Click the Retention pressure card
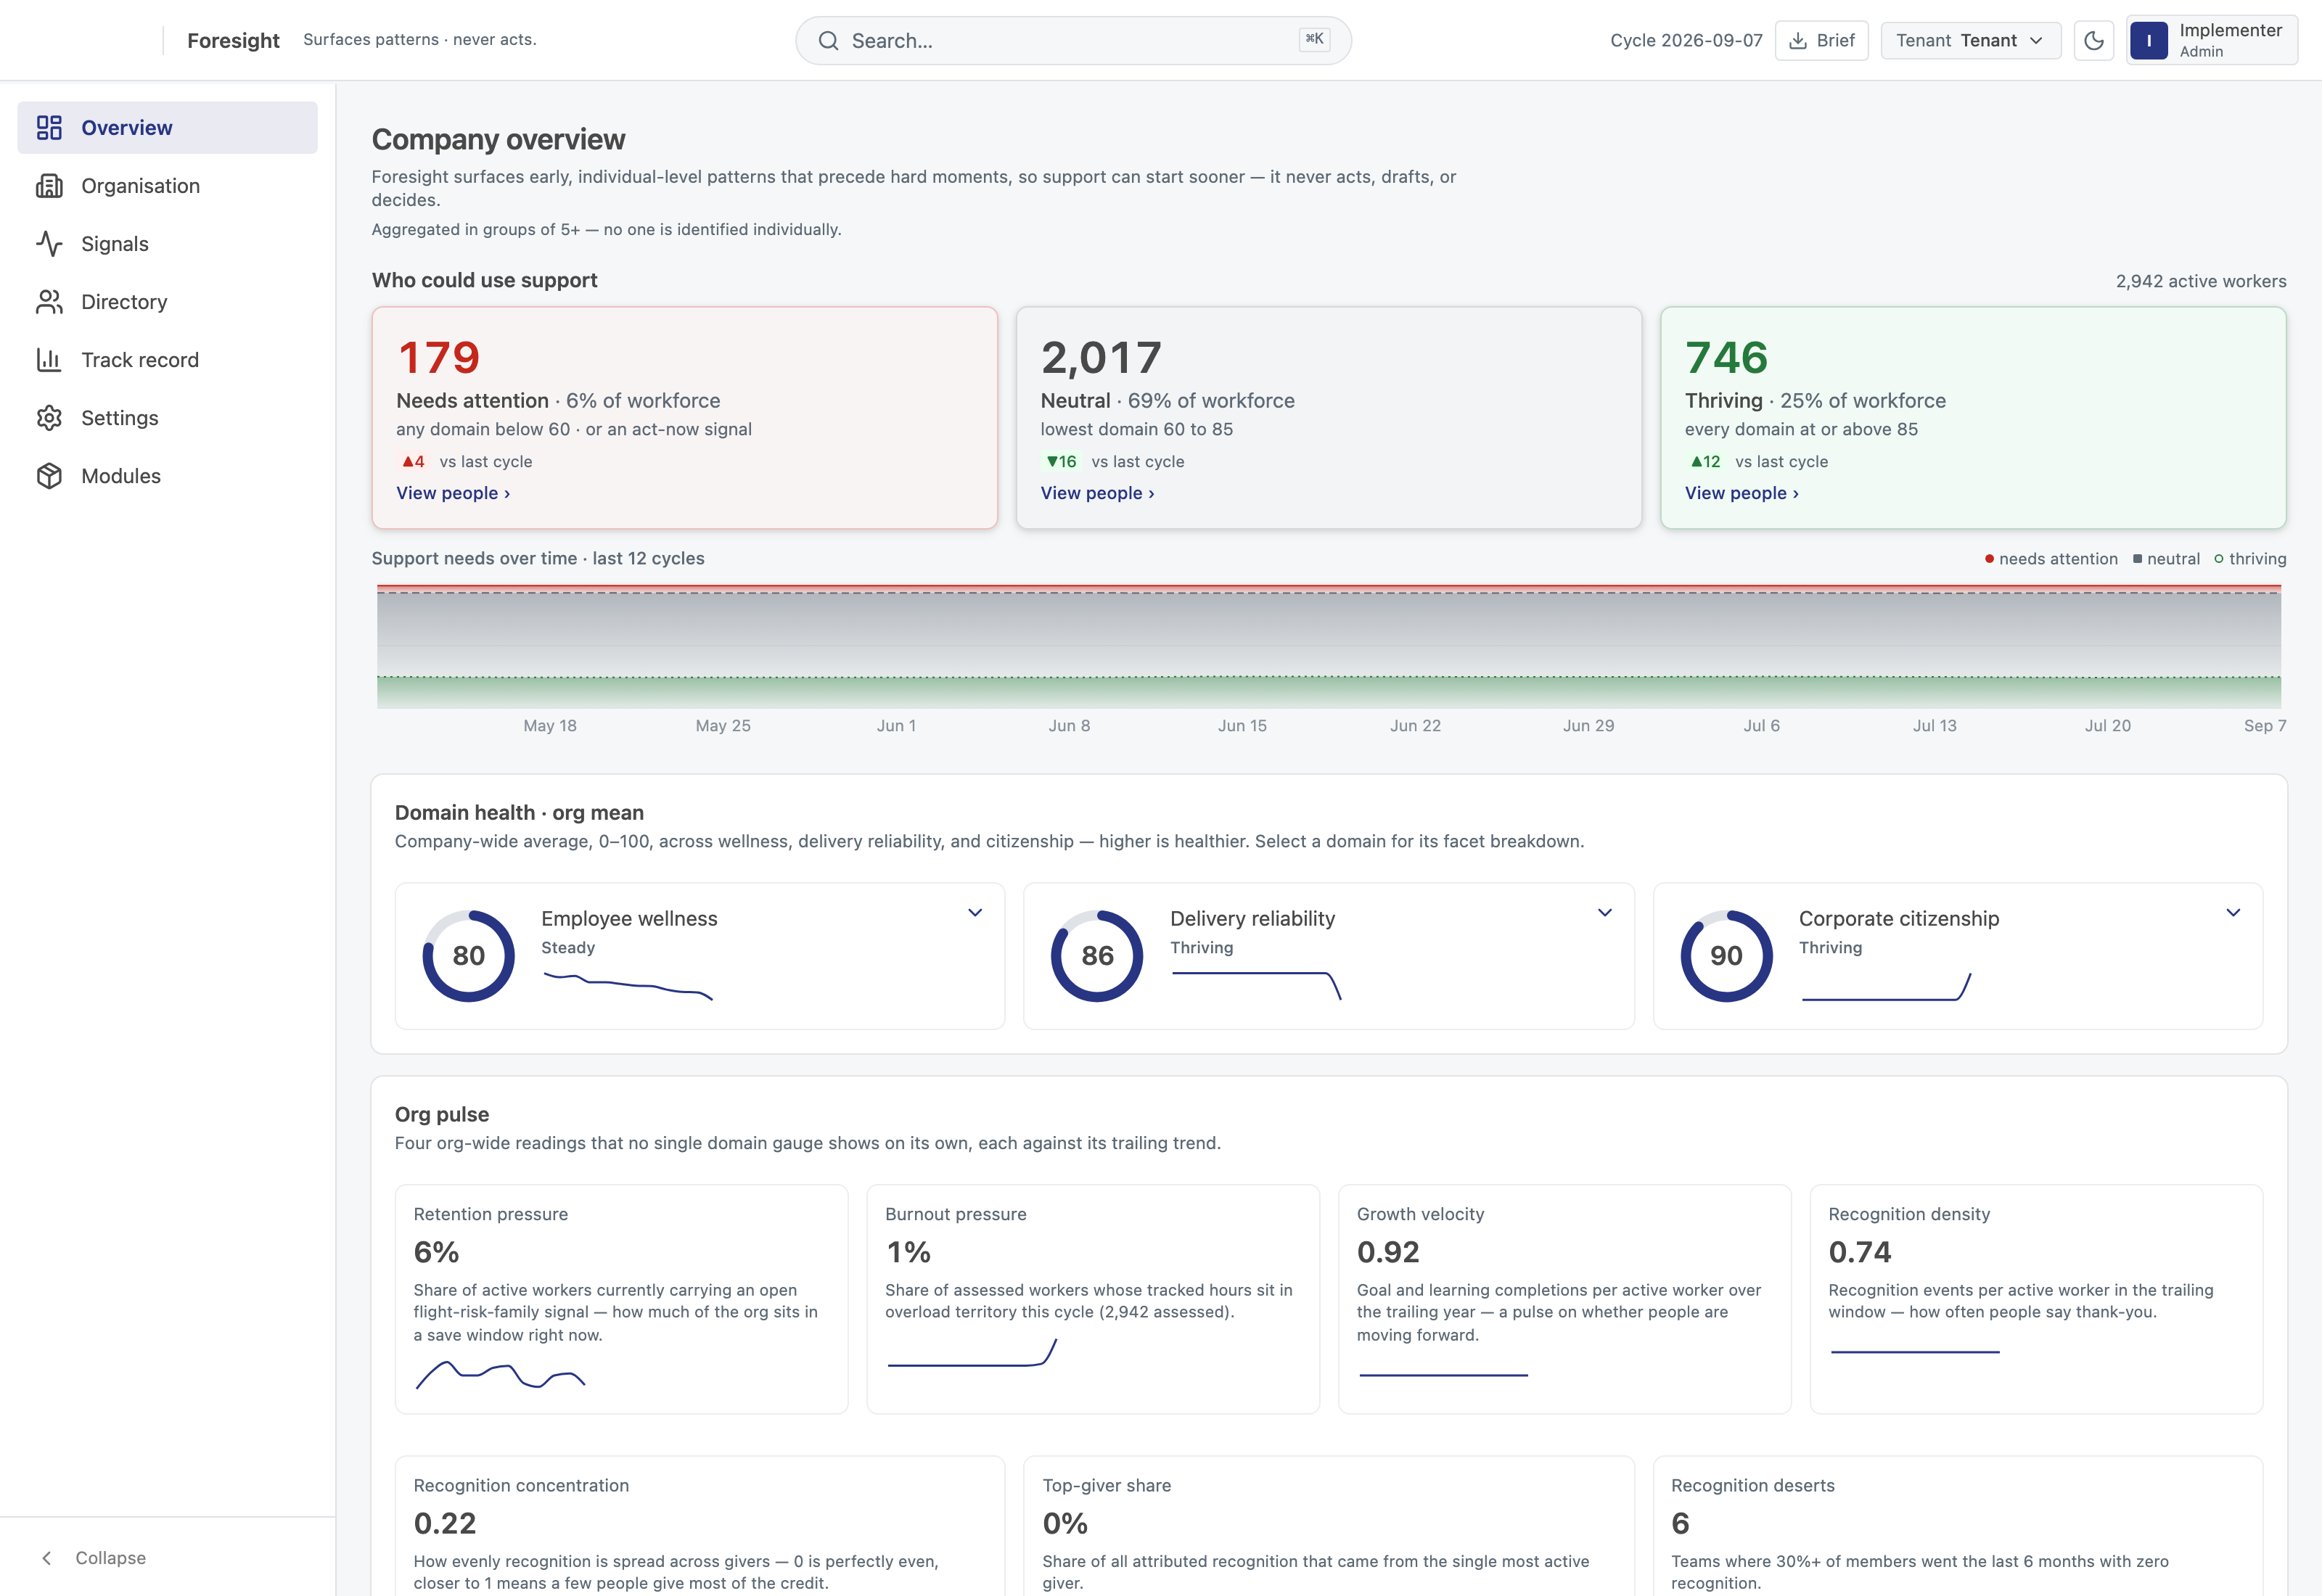 [621, 1299]
